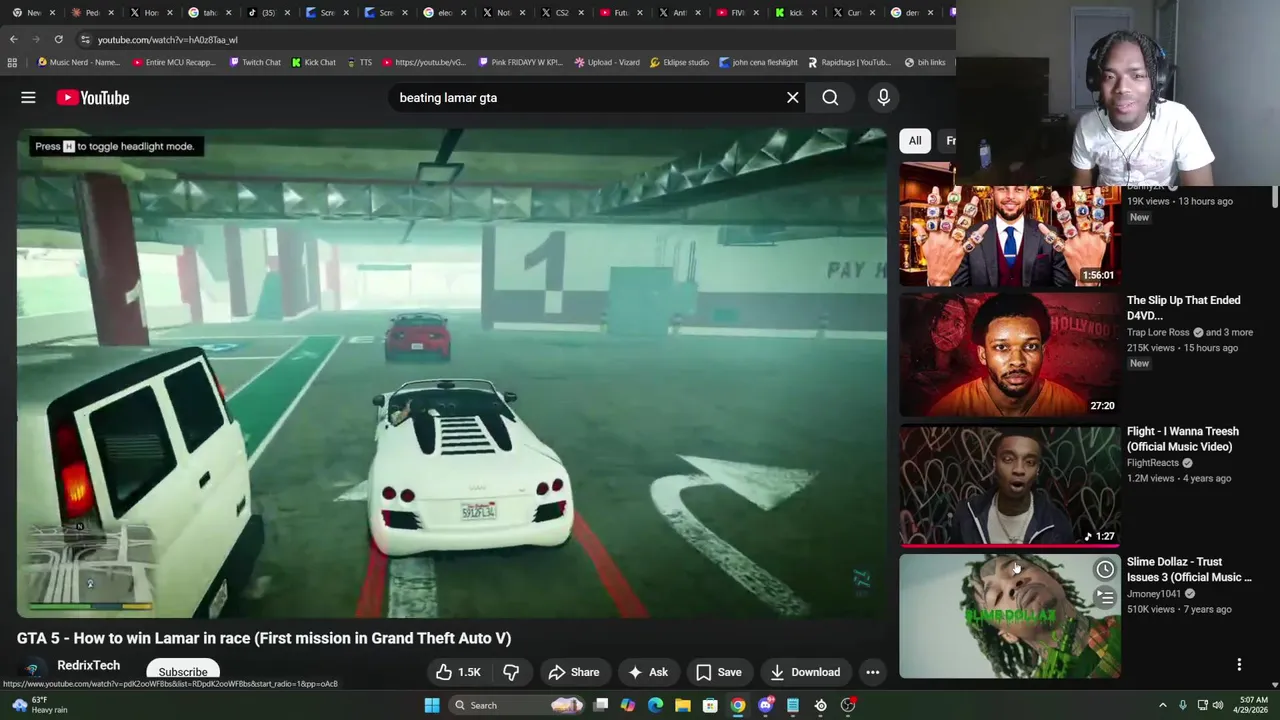The image size is (1280, 720).
Task: Open The Slip Up That Ended D4VD thumbnail
Action: point(1009,354)
